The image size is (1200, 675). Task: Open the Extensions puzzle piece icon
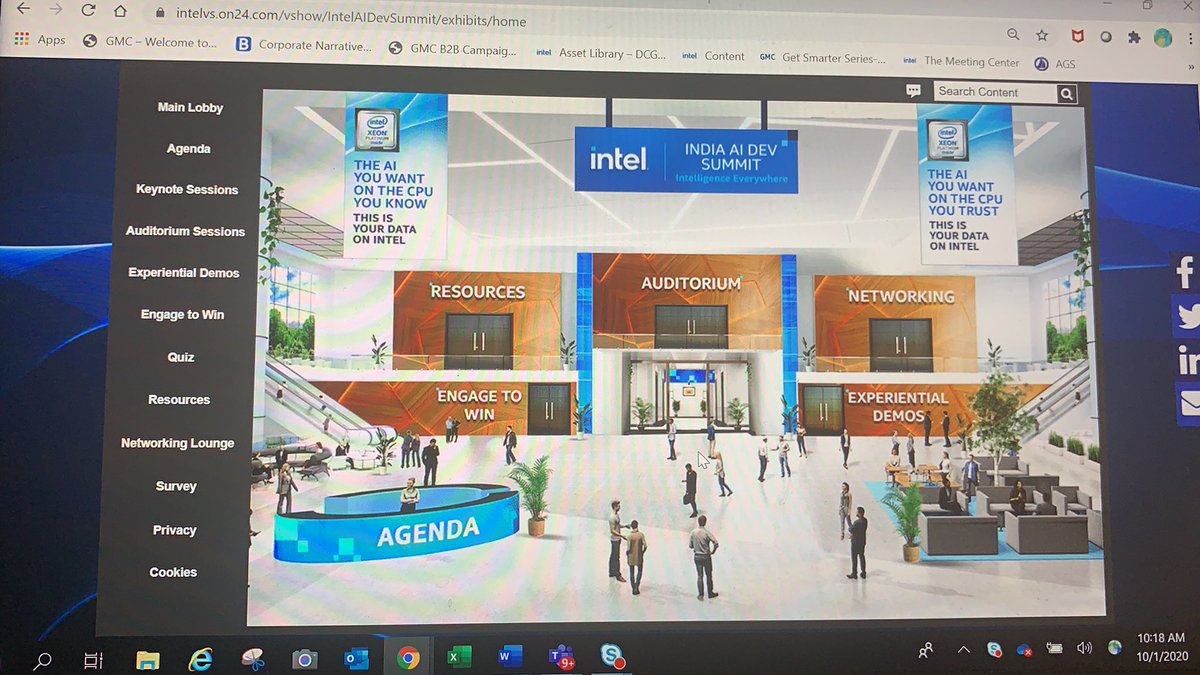tap(1134, 37)
